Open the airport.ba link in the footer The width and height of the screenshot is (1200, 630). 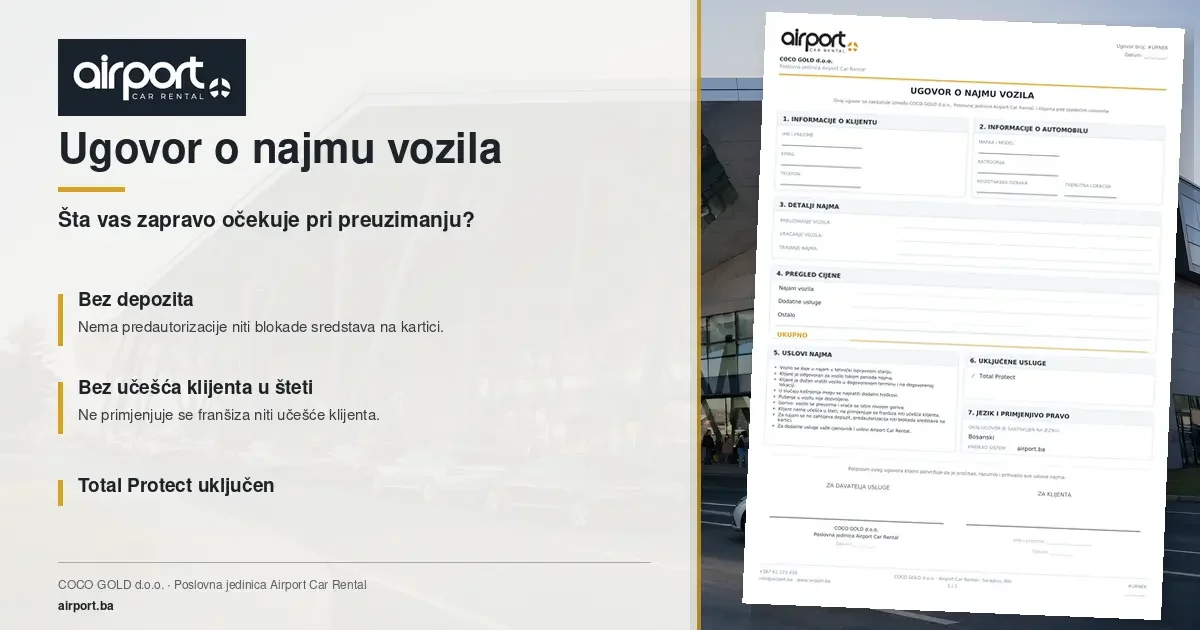86,606
